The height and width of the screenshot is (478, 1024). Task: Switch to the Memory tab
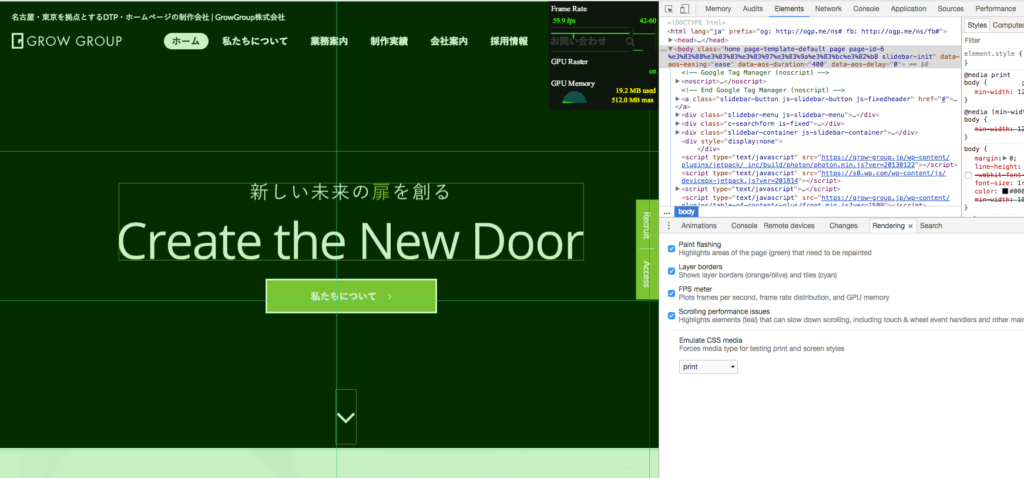click(x=718, y=9)
